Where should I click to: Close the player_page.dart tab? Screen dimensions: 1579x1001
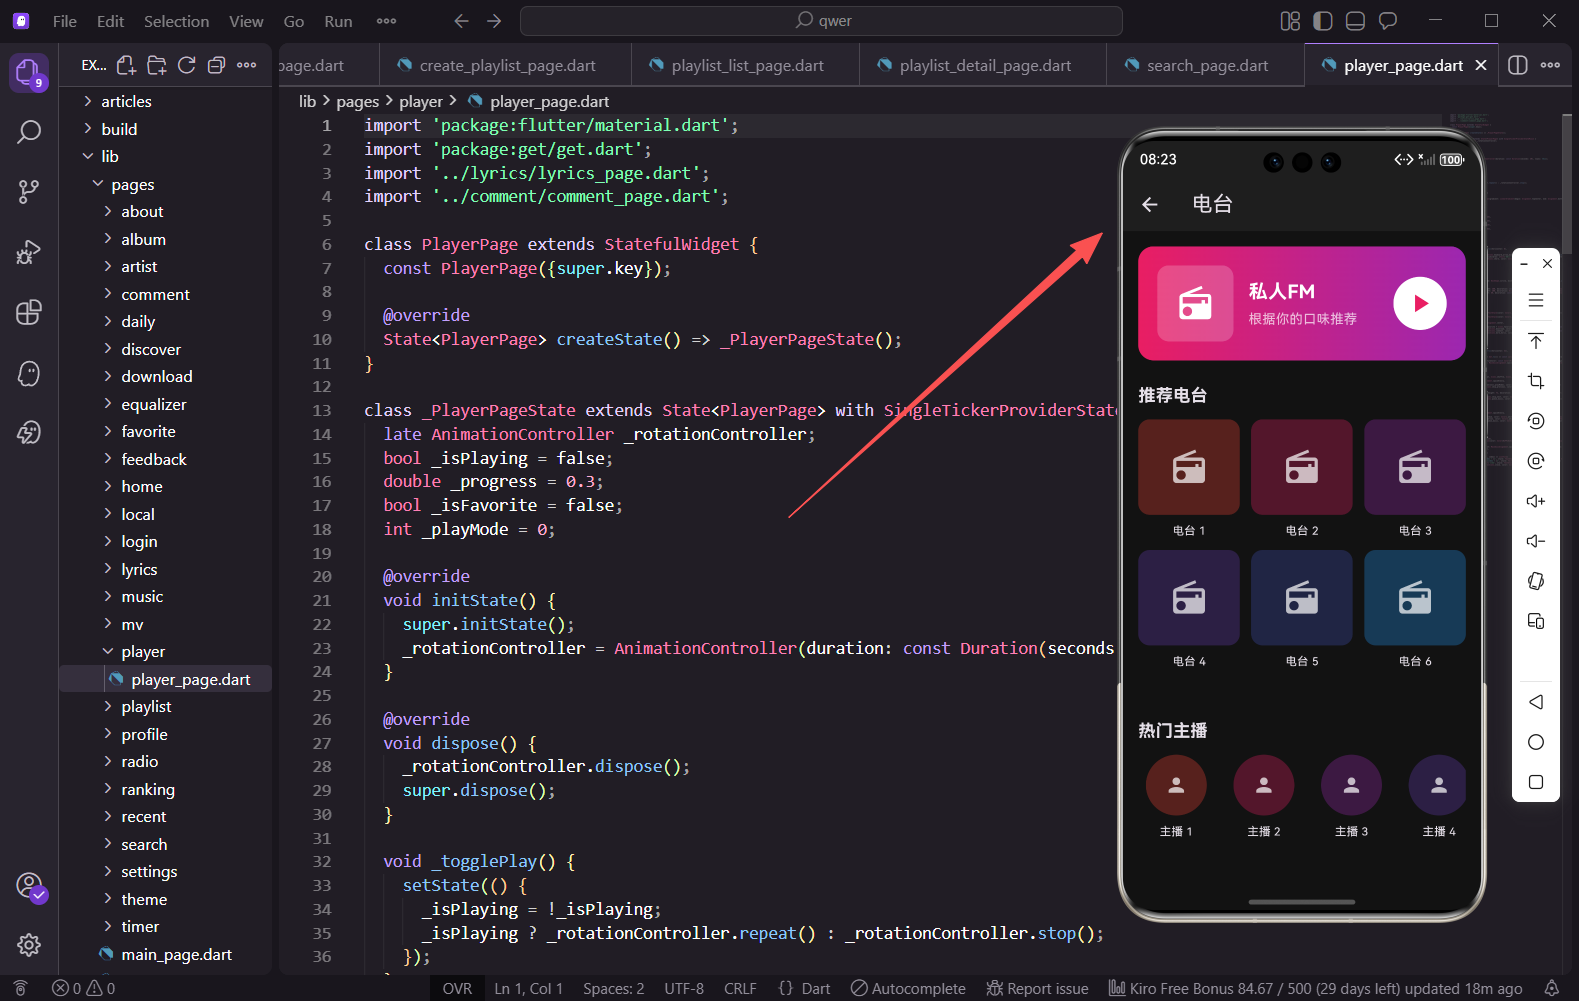[1481, 65]
